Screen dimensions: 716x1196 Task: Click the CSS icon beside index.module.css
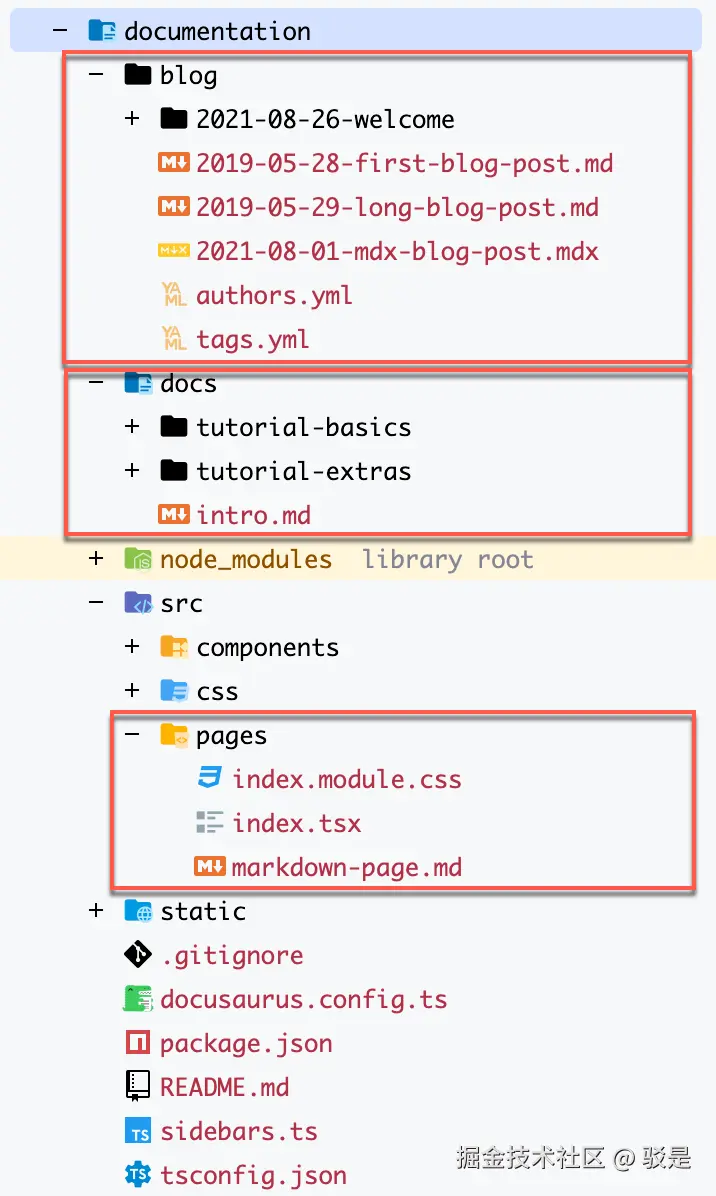click(210, 779)
